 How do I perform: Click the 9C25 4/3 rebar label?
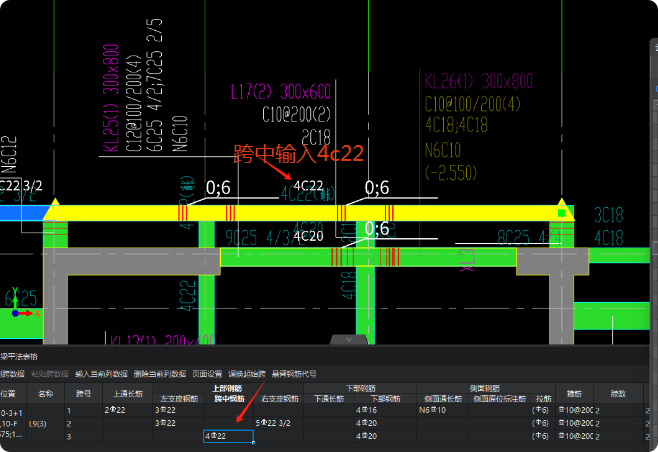[x=264, y=238]
